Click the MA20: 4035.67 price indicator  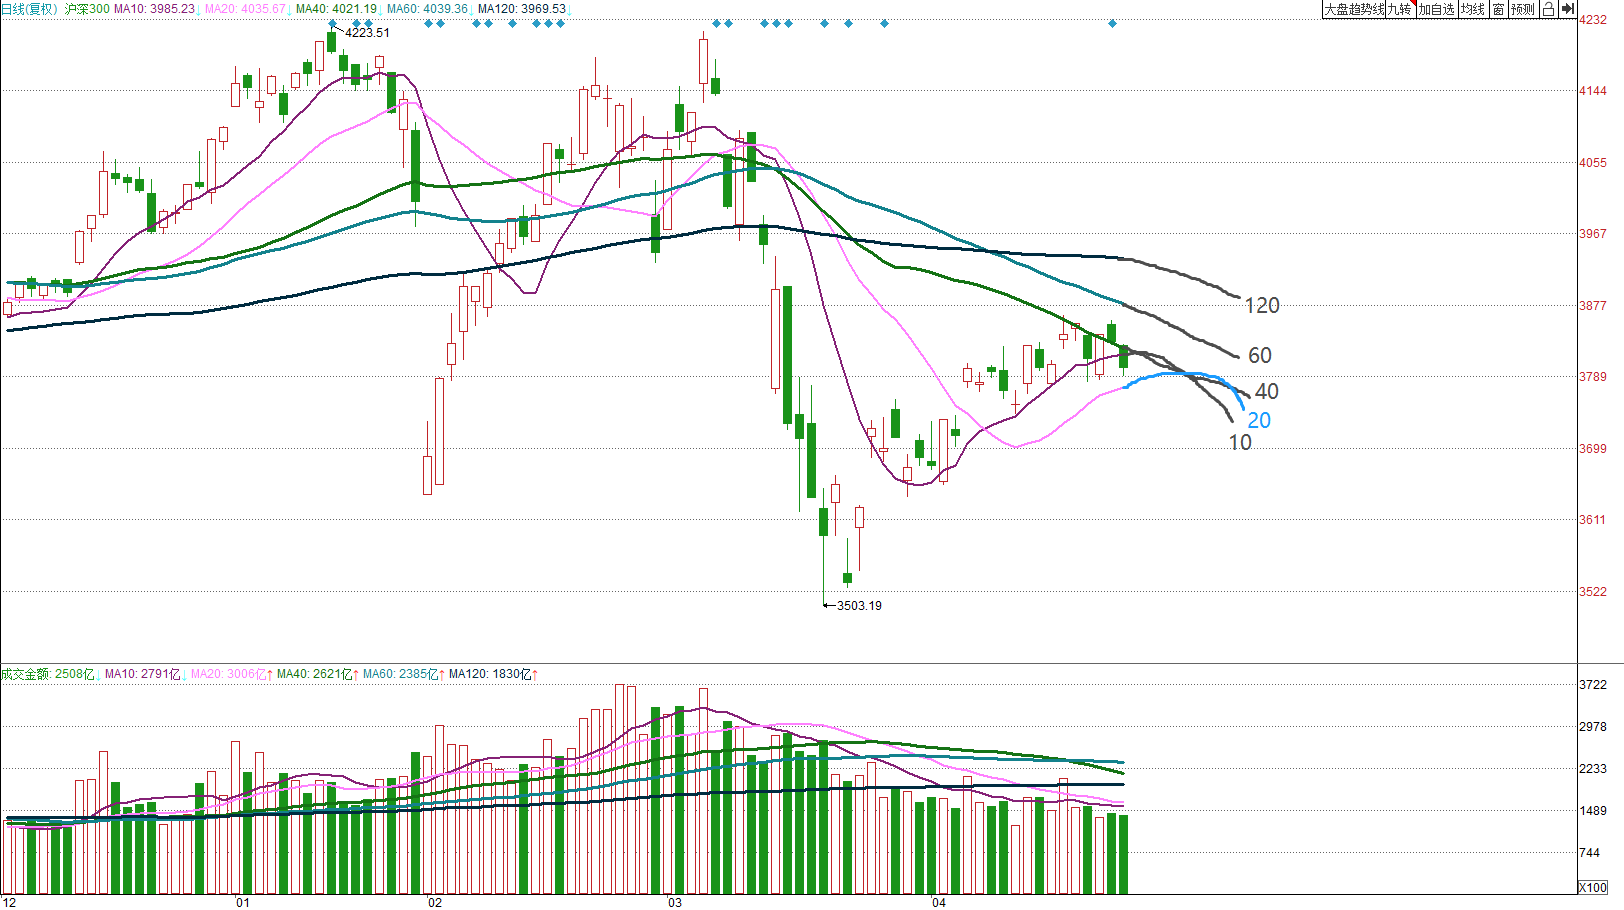click(x=246, y=9)
